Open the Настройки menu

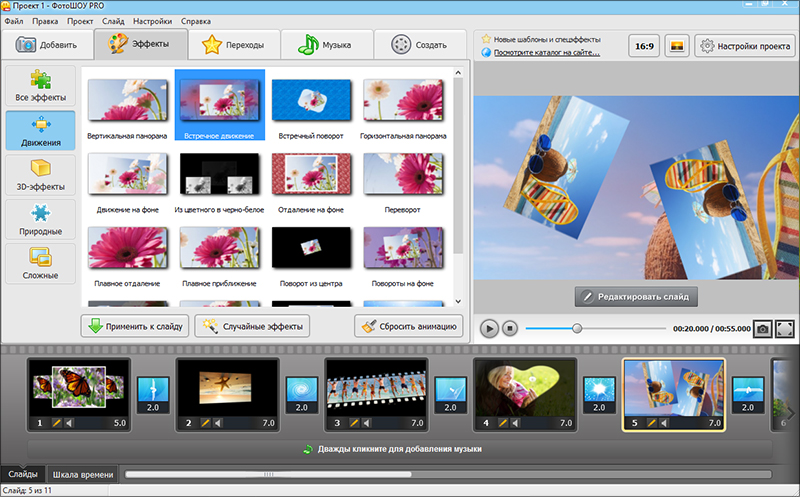153,21
